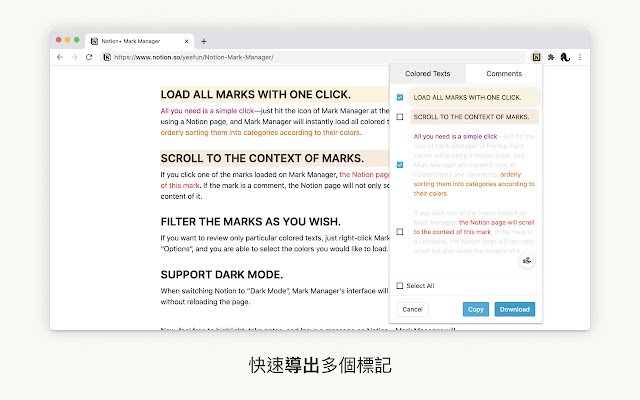Open the browser three-dot menu
This screenshot has width=640, height=400.
tap(580, 57)
